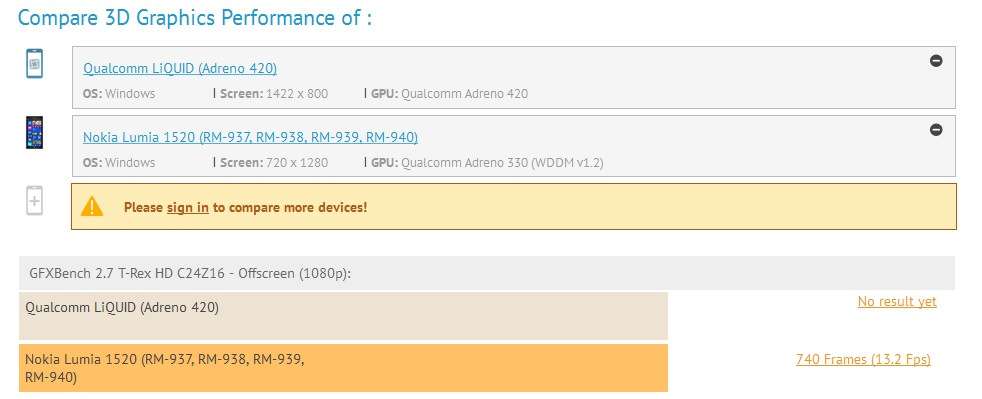
Task: Open the 740 Frames (13.2 Fps) result
Action: click(x=863, y=360)
